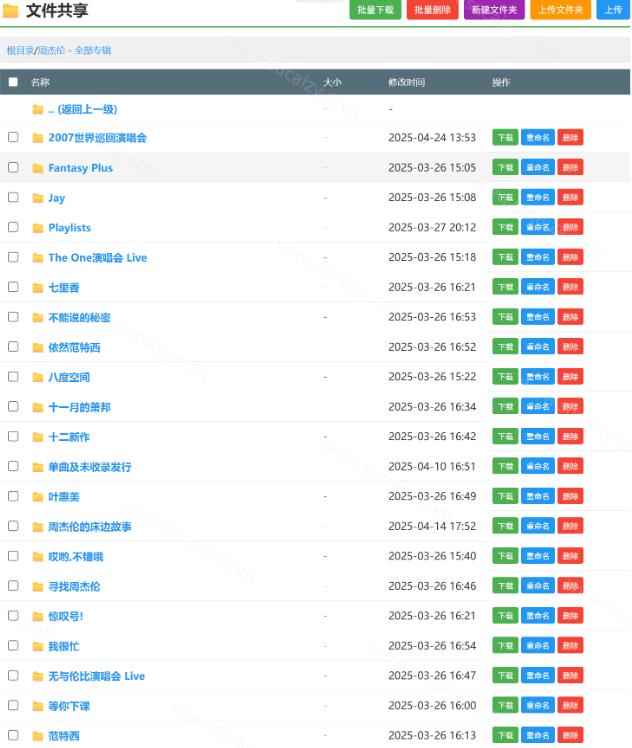Click the 十一月的萧邦 folder icon
Viewport: 632px width, 748px height.
tap(38, 407)
